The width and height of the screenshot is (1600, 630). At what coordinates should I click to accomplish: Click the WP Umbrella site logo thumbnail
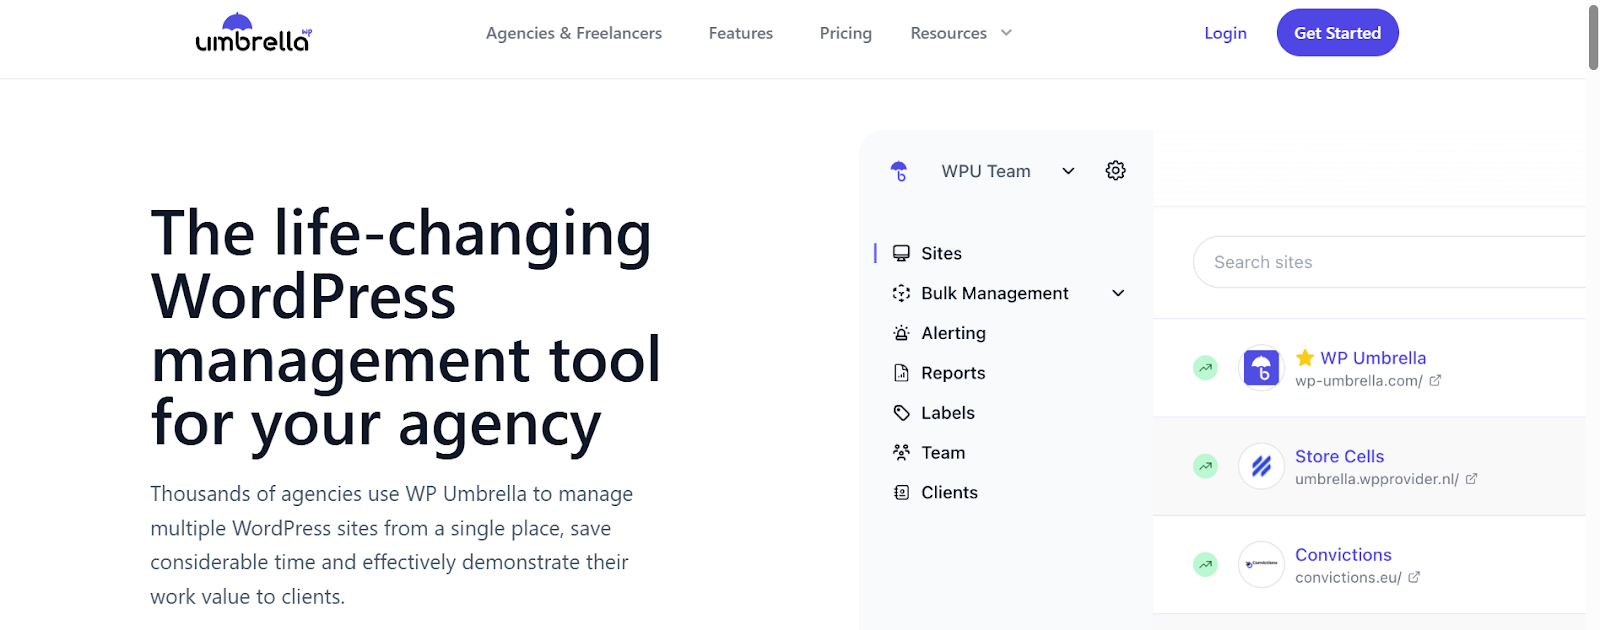click(x=1261, y=368)
